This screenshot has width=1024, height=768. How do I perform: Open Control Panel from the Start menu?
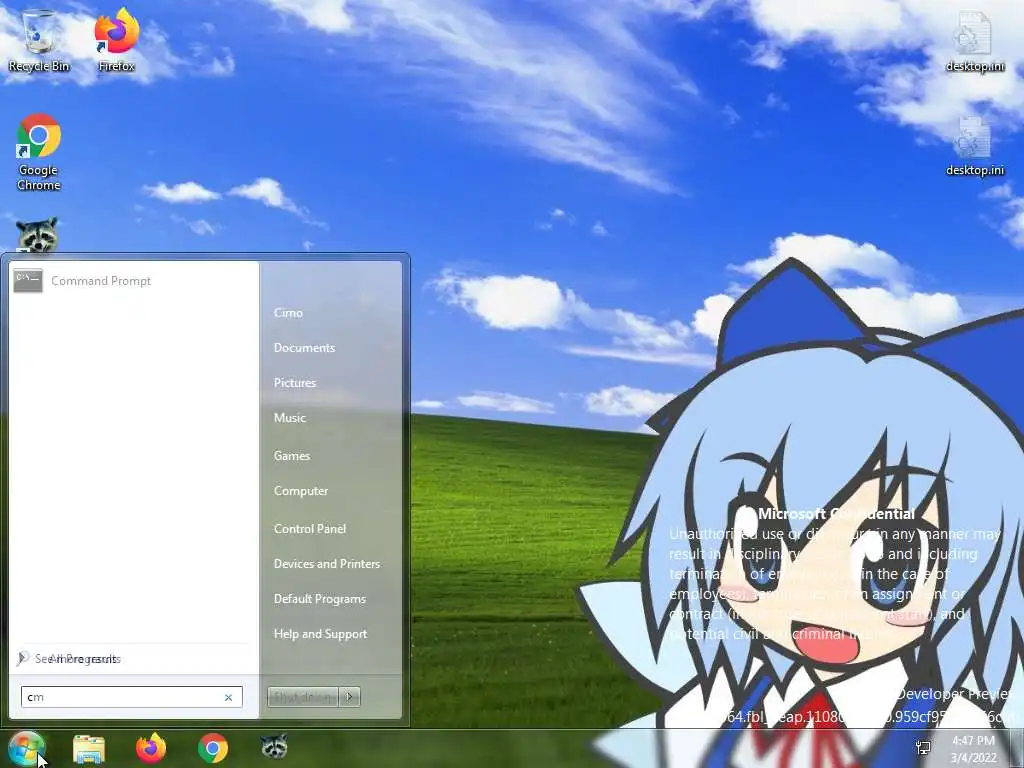click(x=310, y=529)
